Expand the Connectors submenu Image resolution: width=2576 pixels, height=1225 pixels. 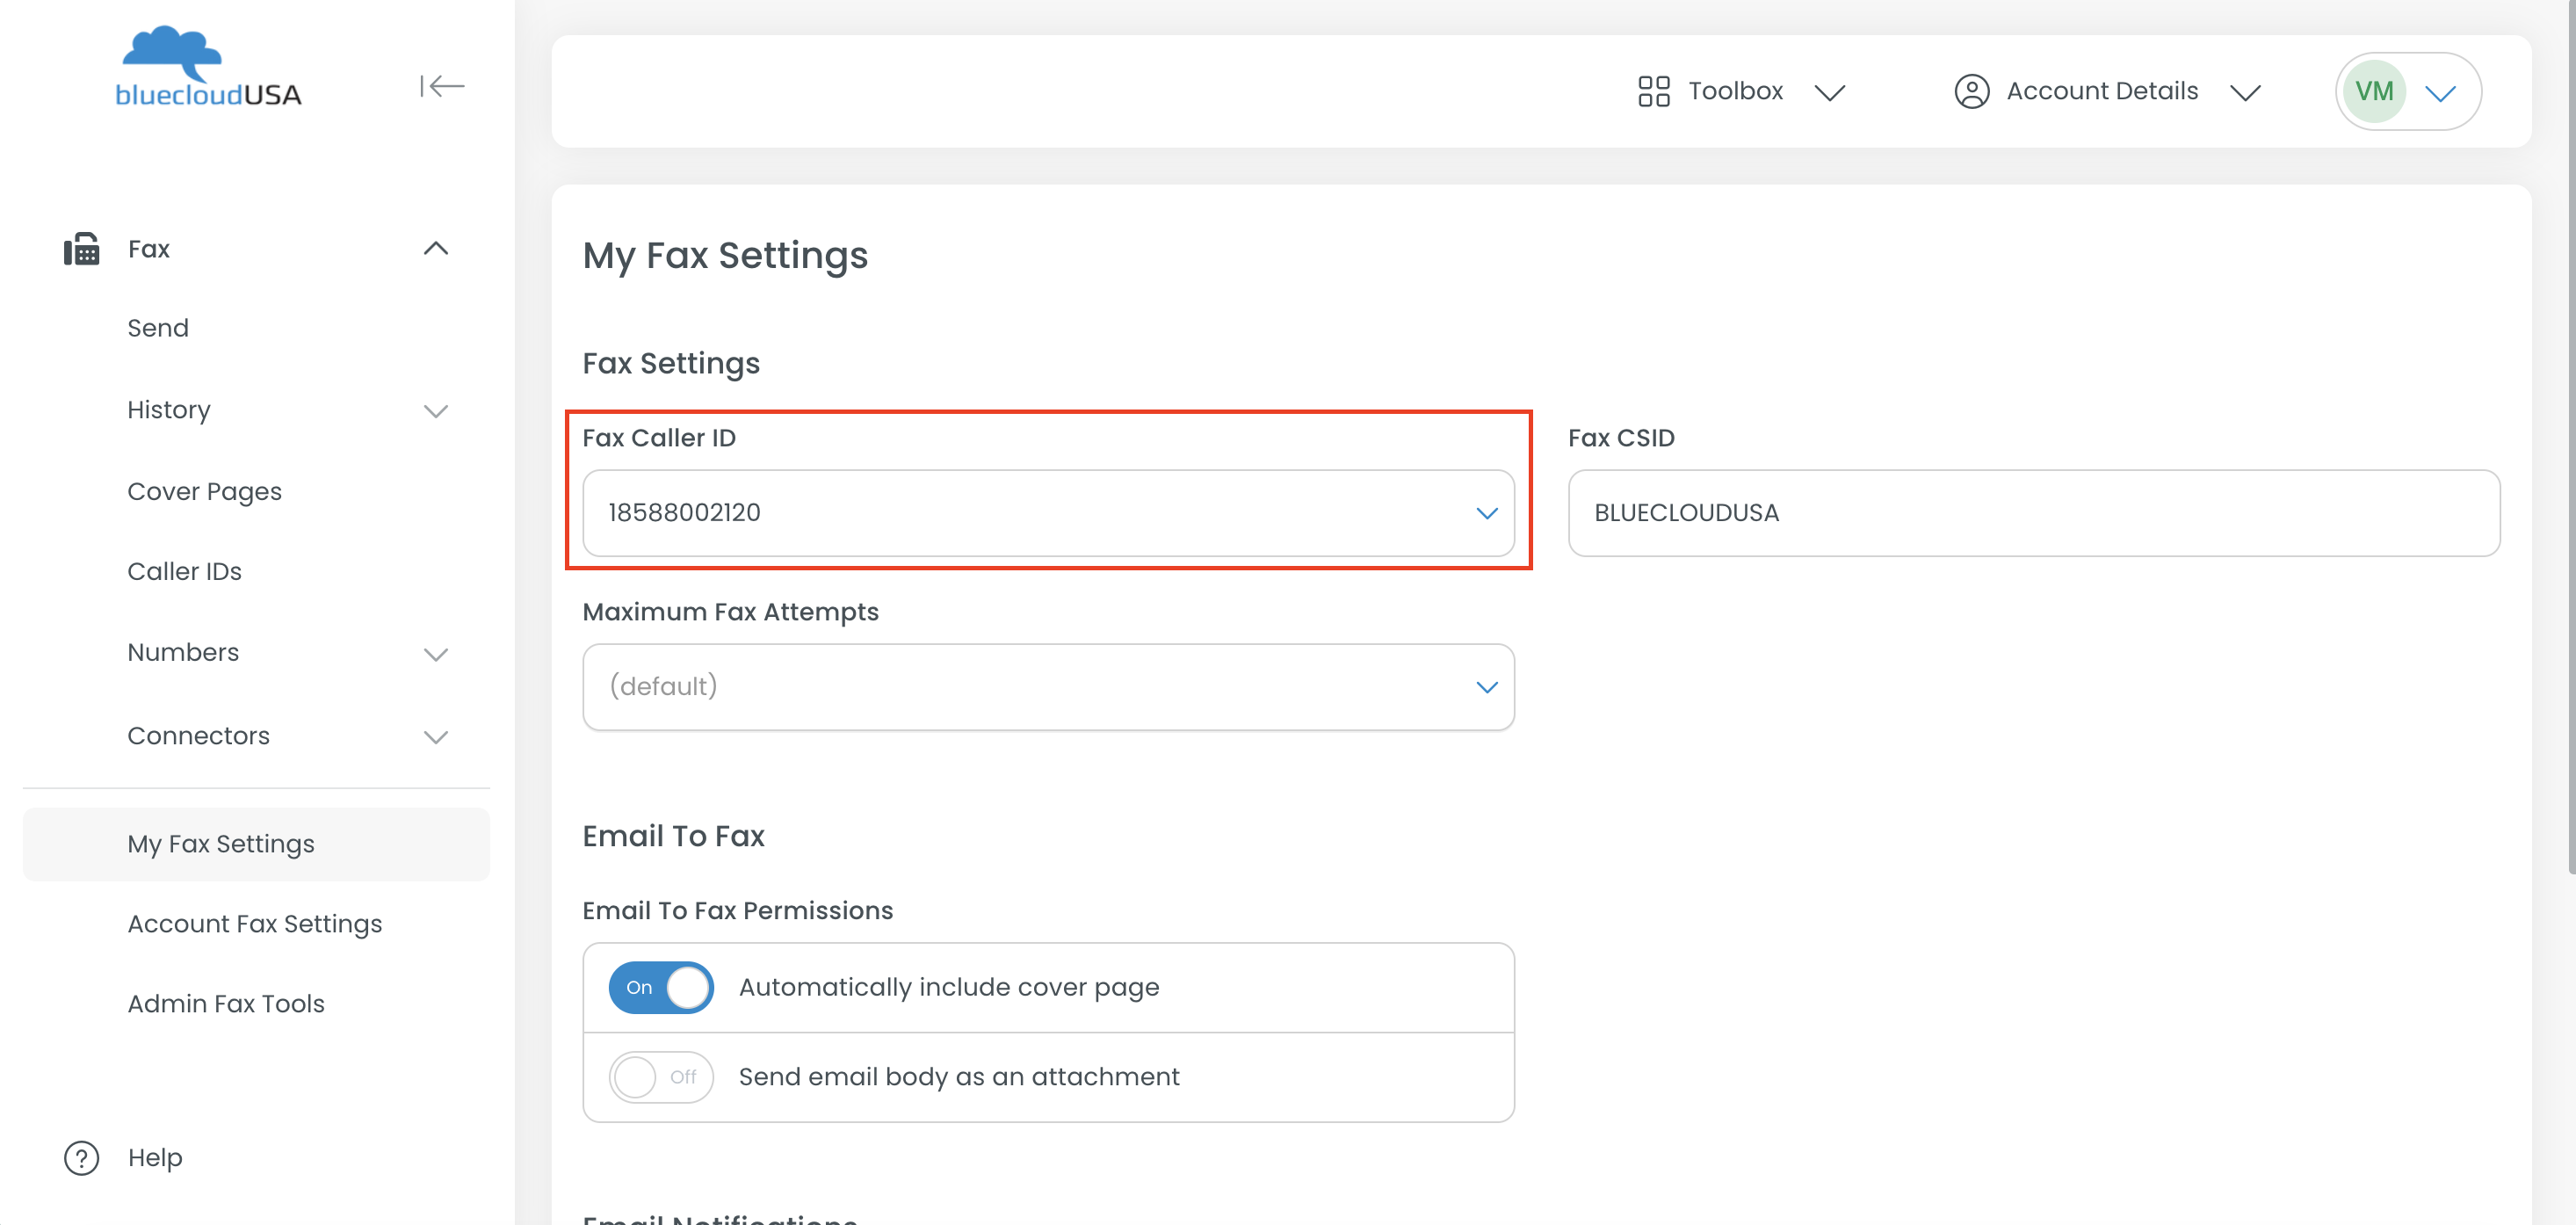(435, 737)
